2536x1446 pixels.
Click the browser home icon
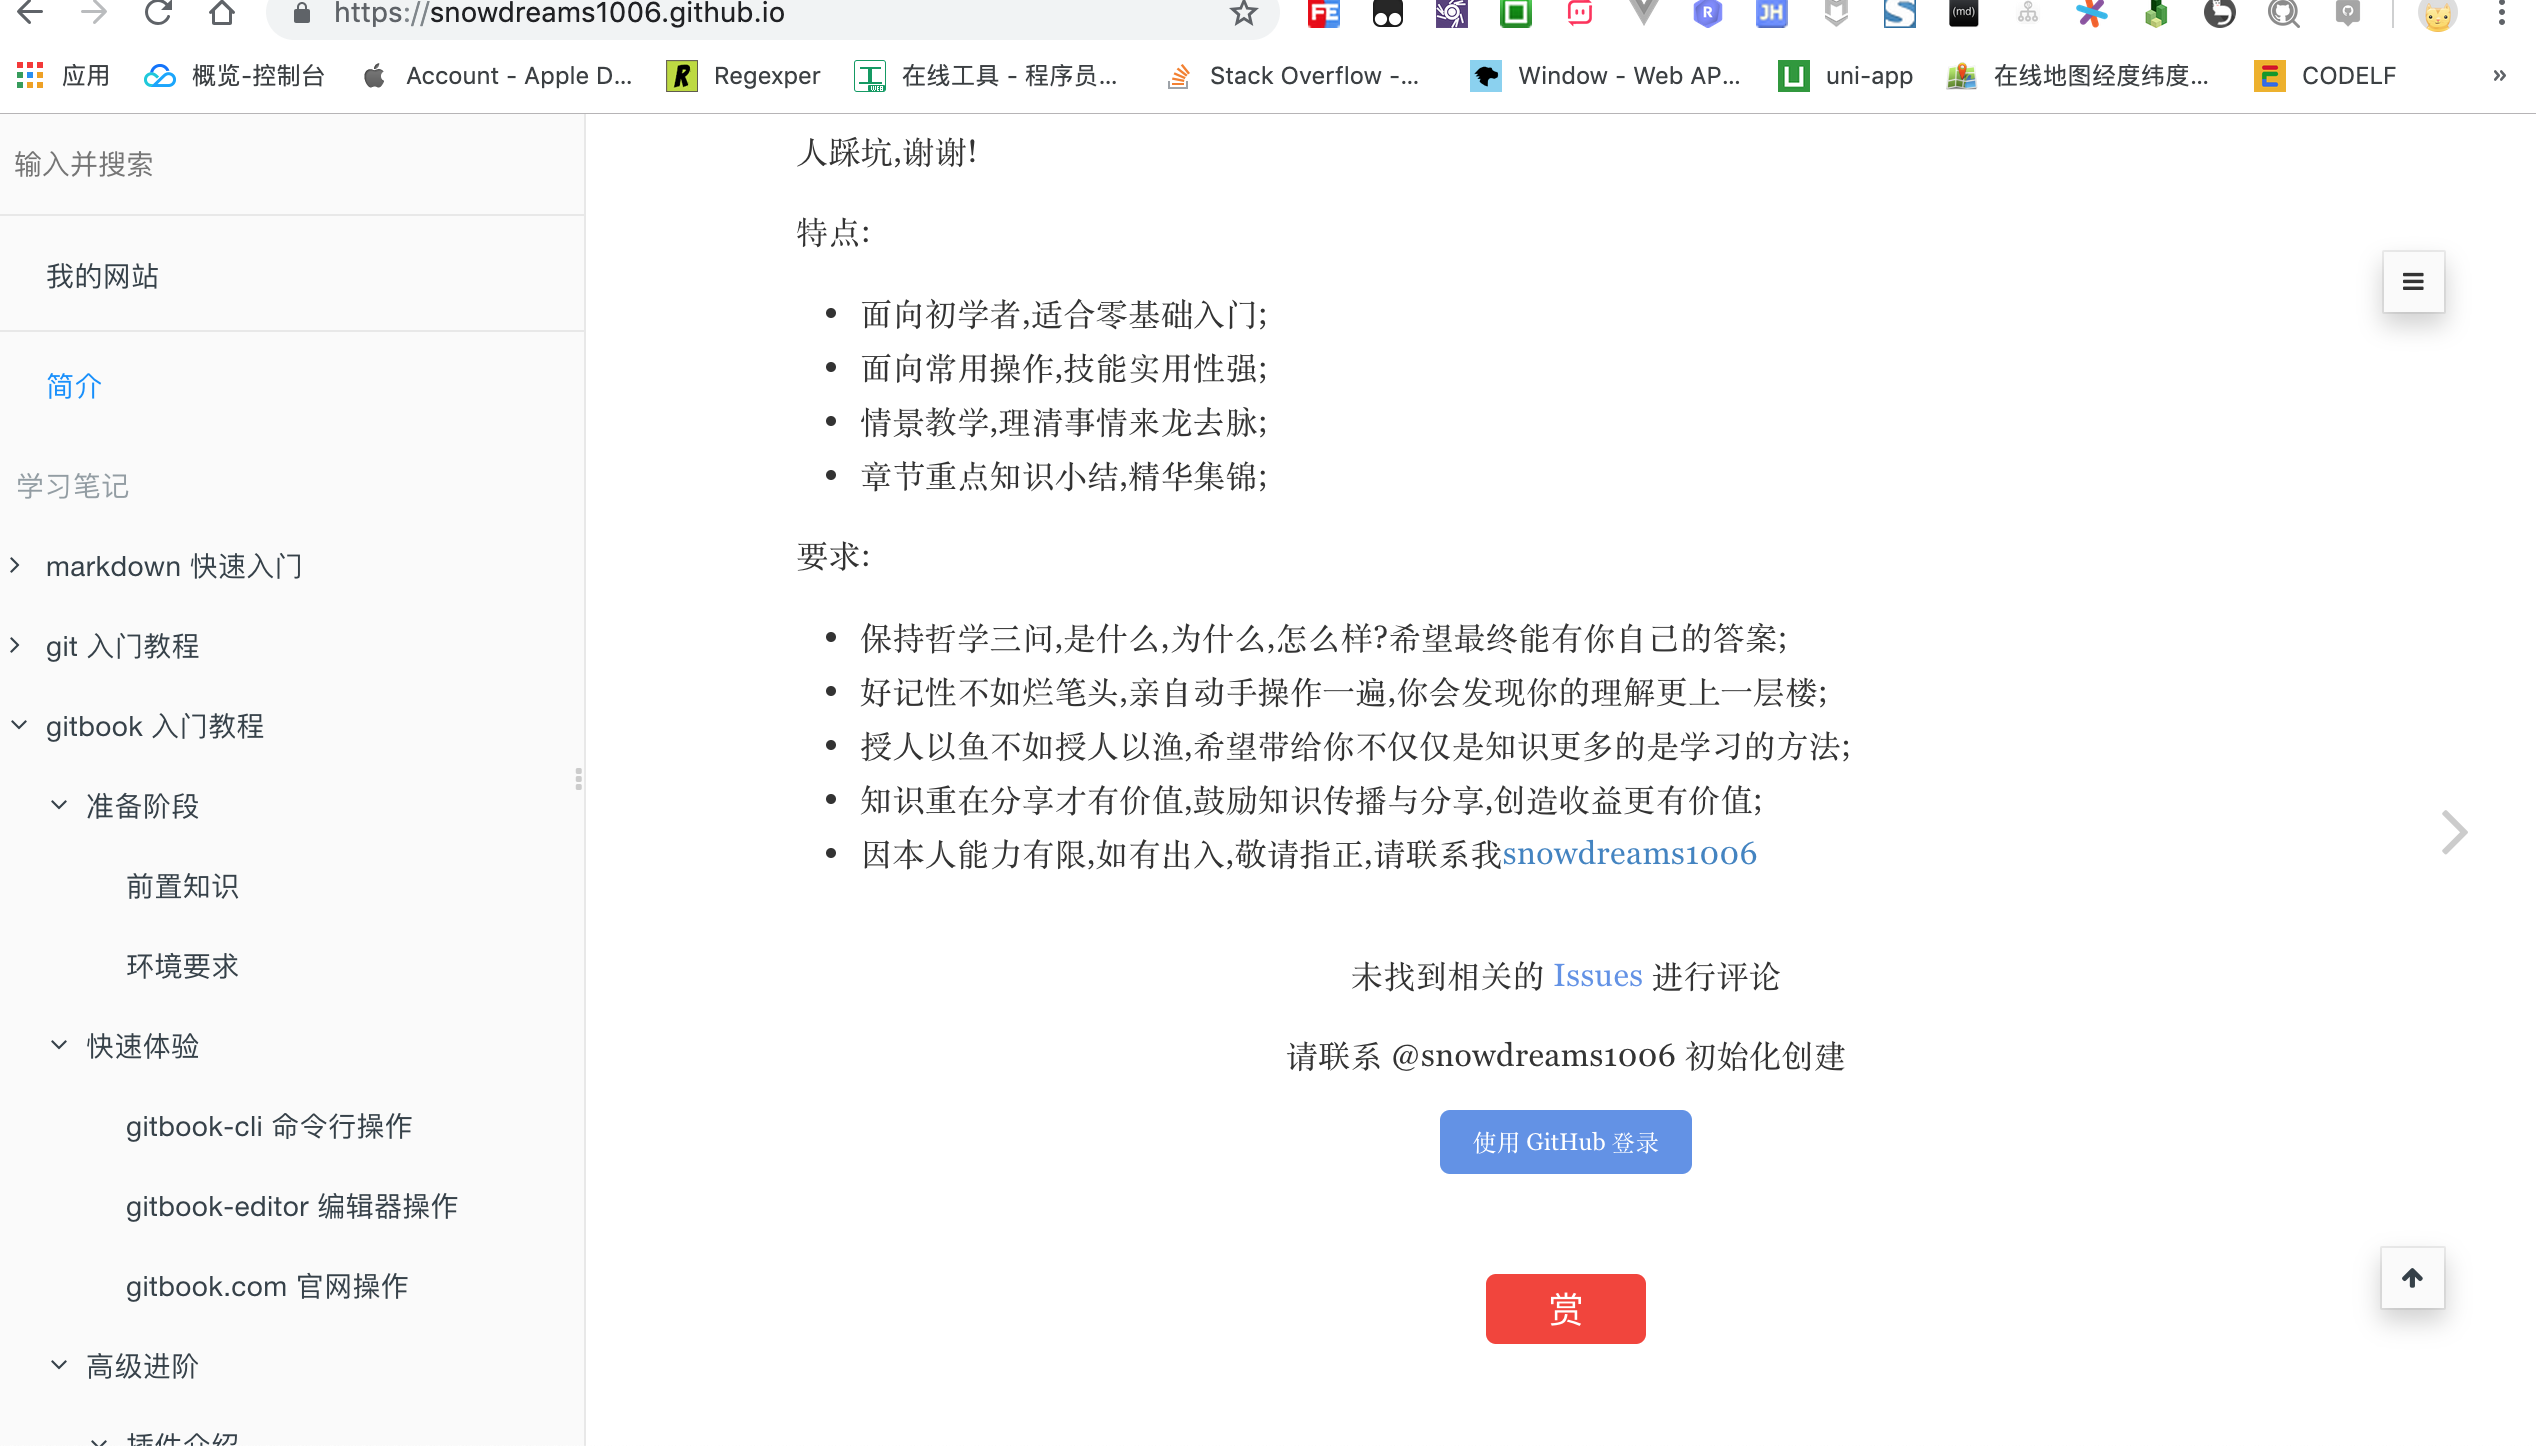pyautogui.click(x=222, y=15)
